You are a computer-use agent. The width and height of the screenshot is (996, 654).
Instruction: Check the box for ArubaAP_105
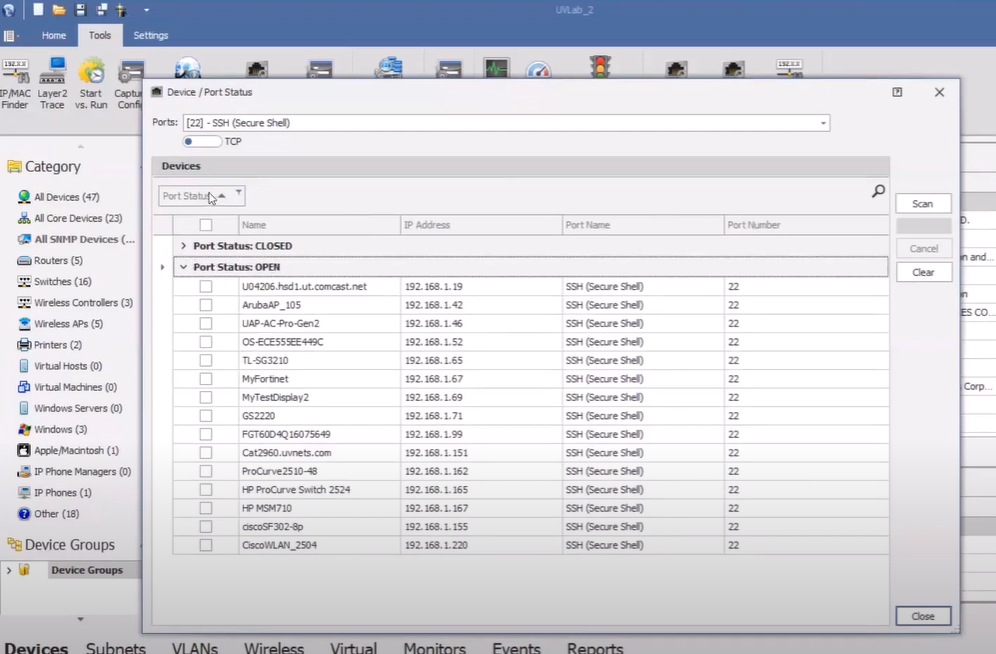(x=206, y=305)
